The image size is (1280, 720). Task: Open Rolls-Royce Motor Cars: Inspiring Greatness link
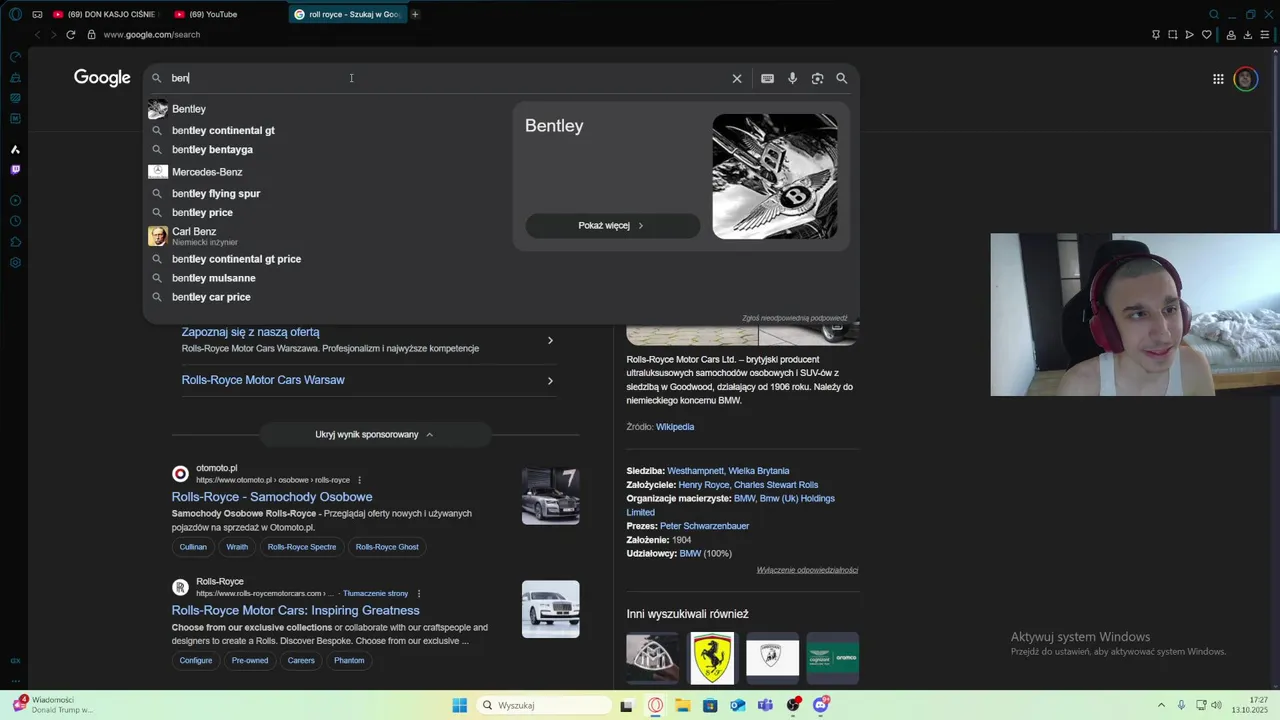point(295,610)
